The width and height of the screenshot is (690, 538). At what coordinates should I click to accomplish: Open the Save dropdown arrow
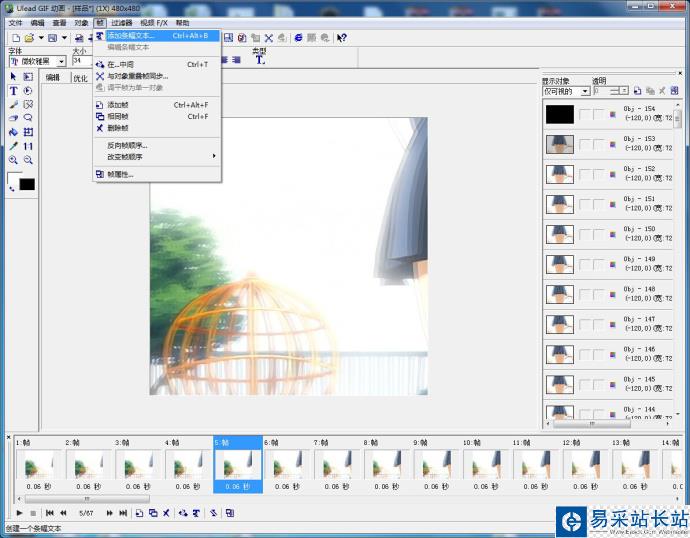point(64,38)
